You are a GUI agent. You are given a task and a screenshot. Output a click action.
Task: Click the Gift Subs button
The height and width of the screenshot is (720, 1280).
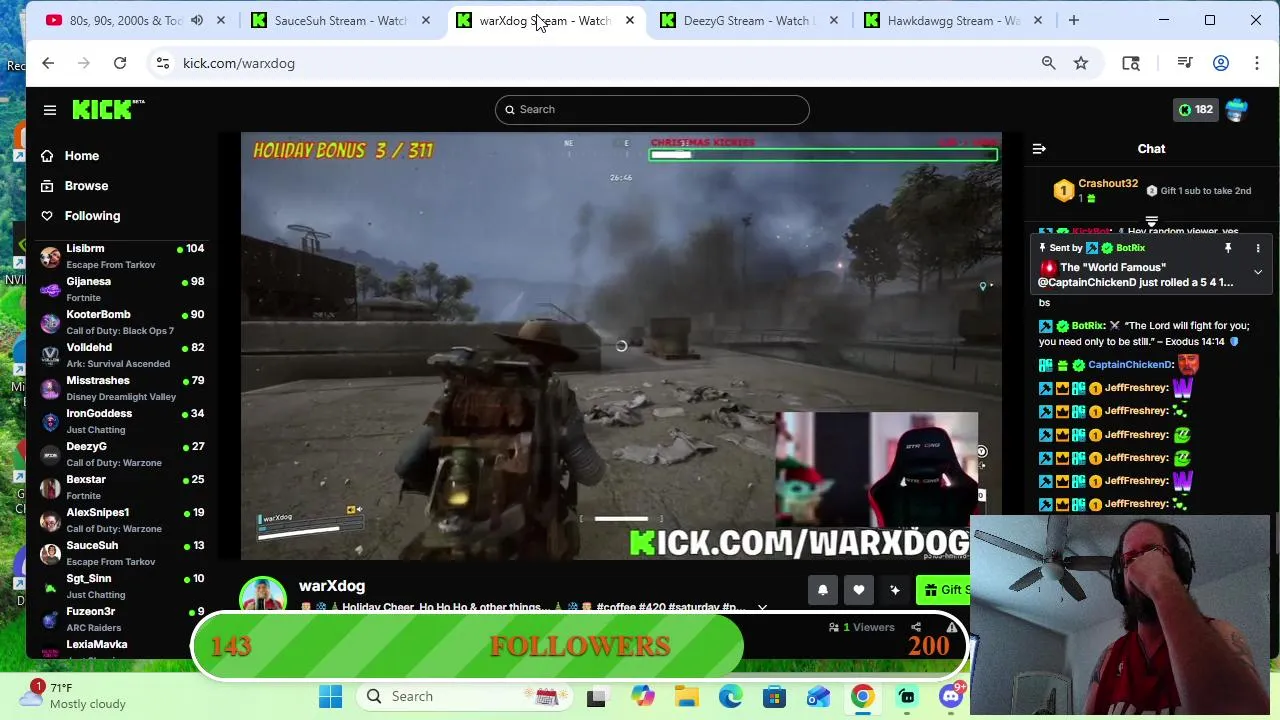click(x=945, y=590)
